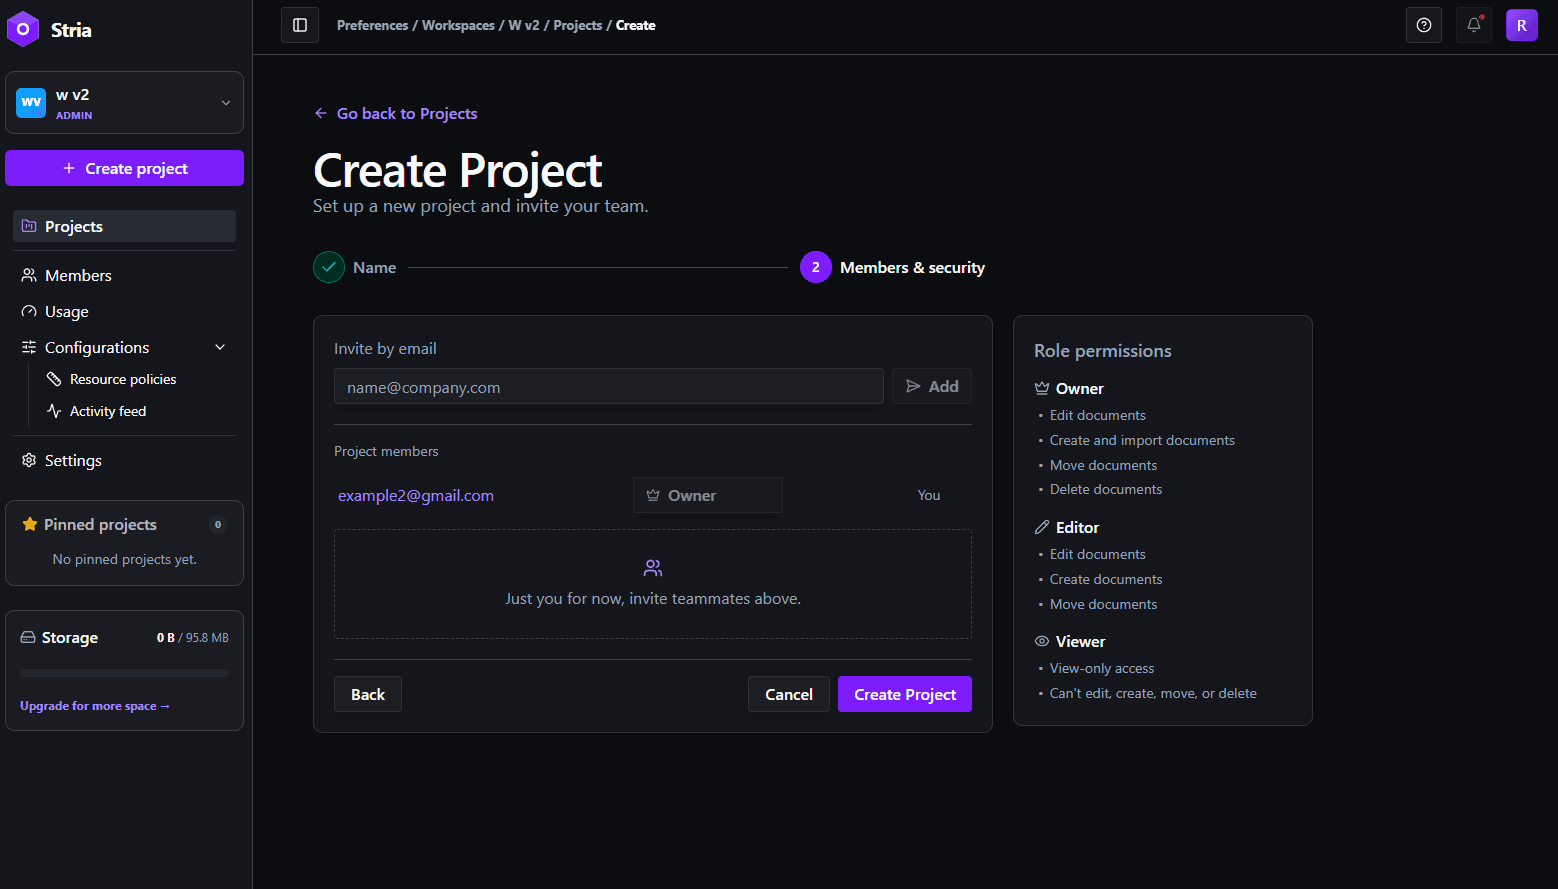This screenshot has width=1558, height=889.
Task: Open Resource policies
Action: 123,379
